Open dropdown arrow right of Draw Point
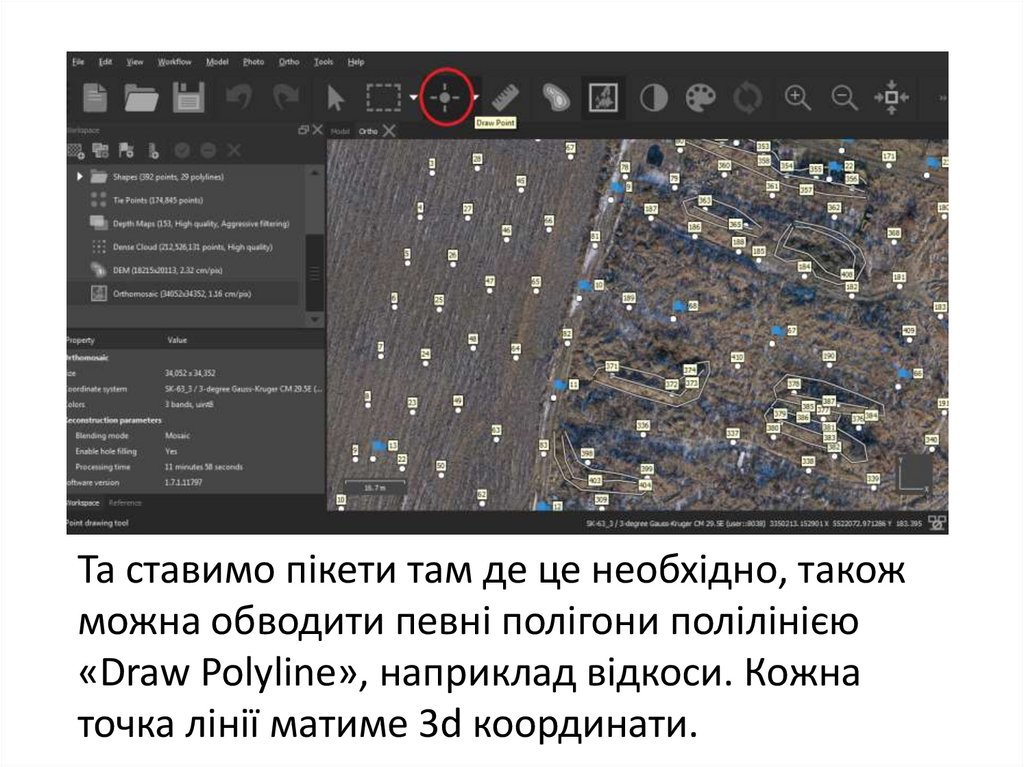Viewport: 1024px width, 767px height. tap(476, 97)
